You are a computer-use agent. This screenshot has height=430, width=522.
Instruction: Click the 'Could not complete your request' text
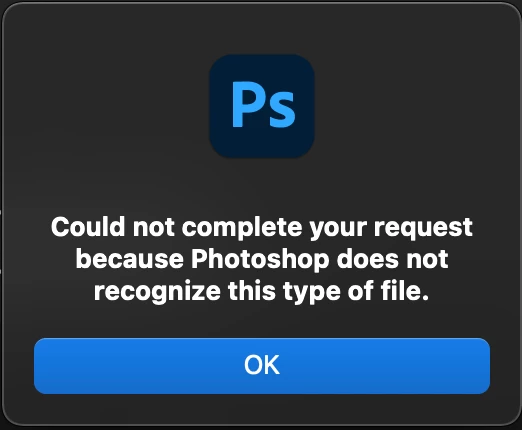262,227
